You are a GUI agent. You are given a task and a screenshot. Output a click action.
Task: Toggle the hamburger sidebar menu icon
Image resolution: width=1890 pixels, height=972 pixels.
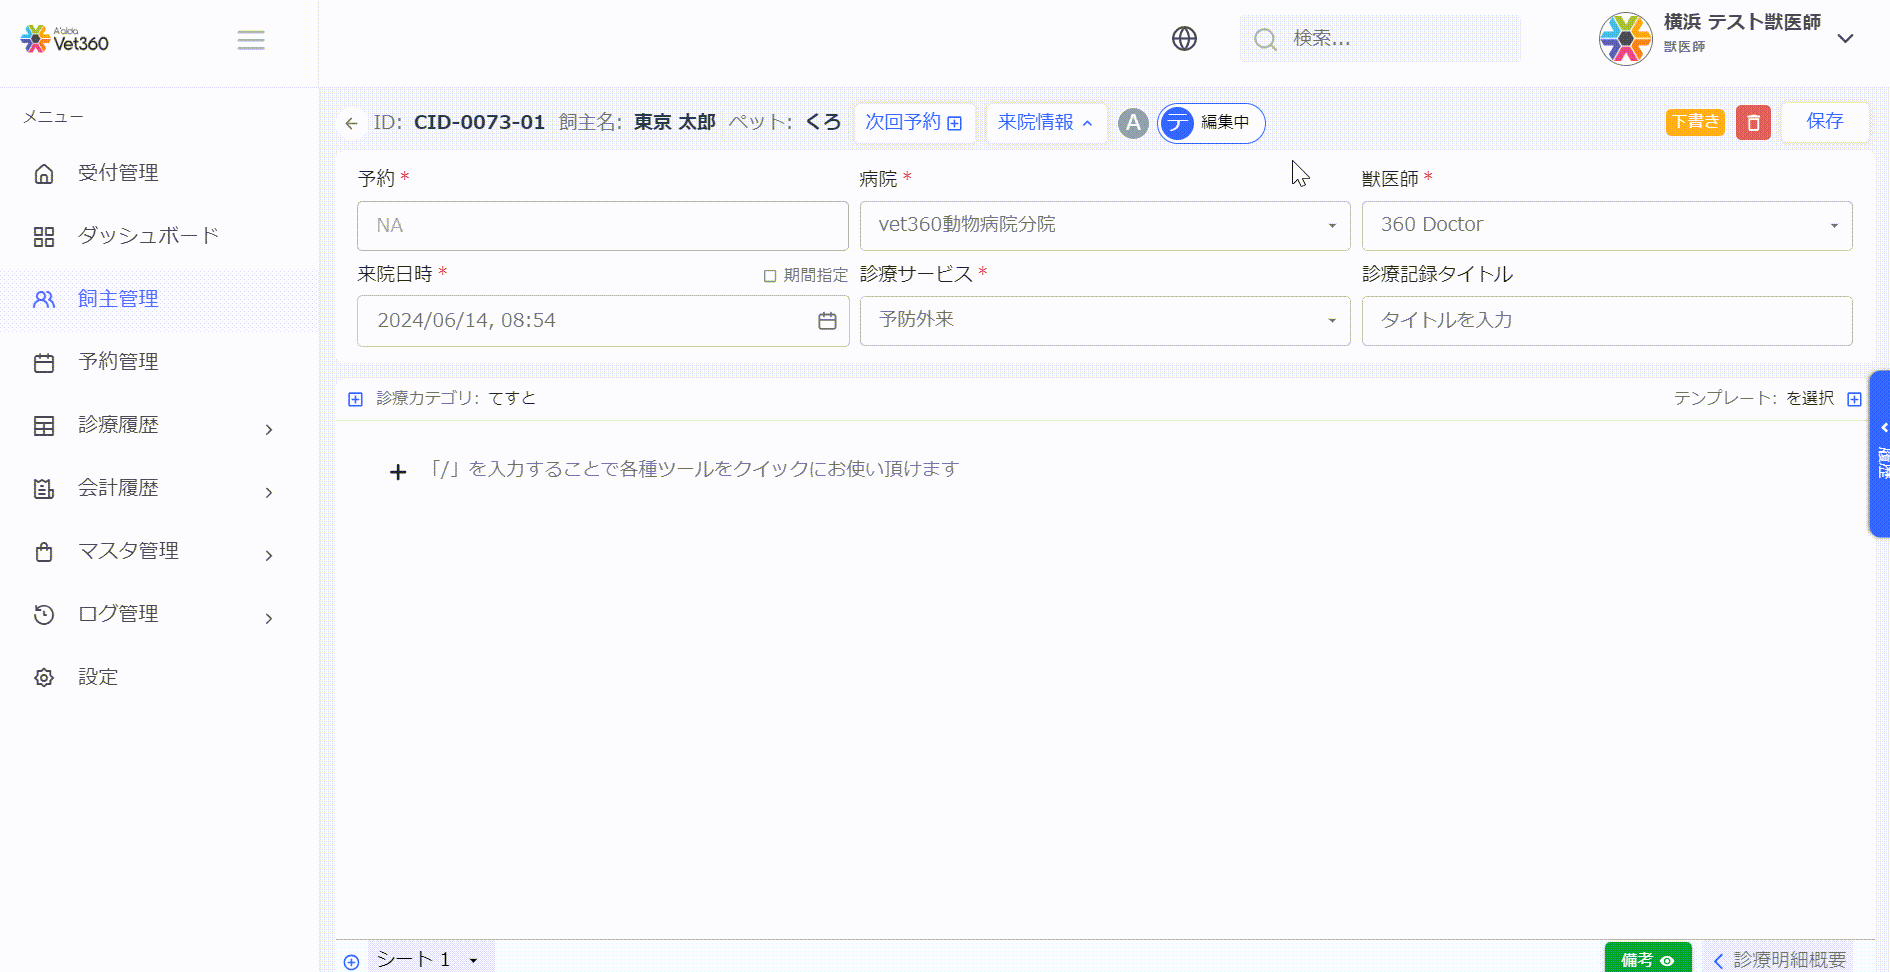coord(251,40)
